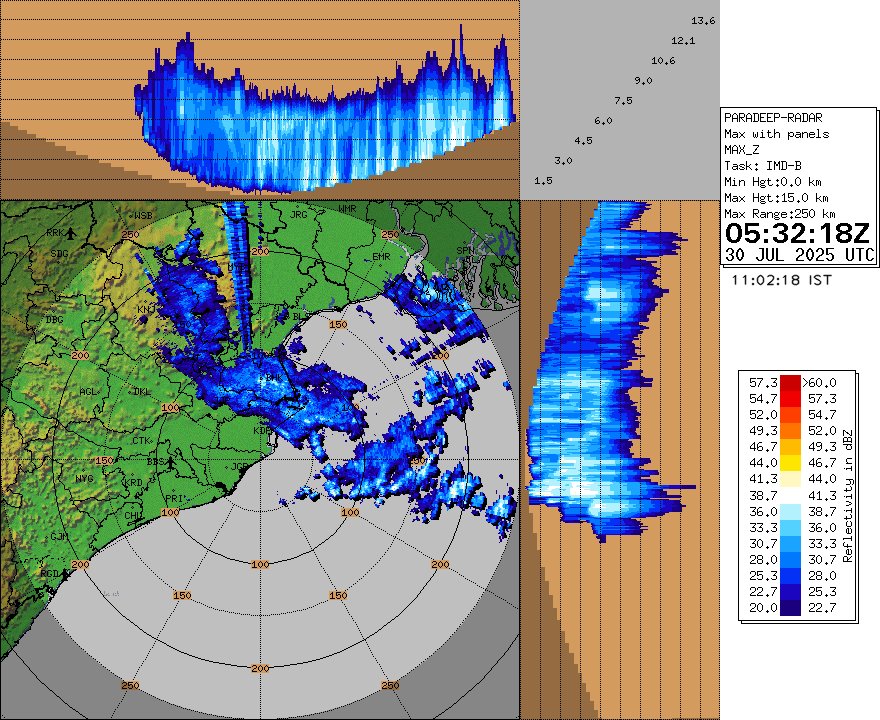This screenshot has height=720, width=880.
Task: Click the KNJ station label
Action: (145, 310)
